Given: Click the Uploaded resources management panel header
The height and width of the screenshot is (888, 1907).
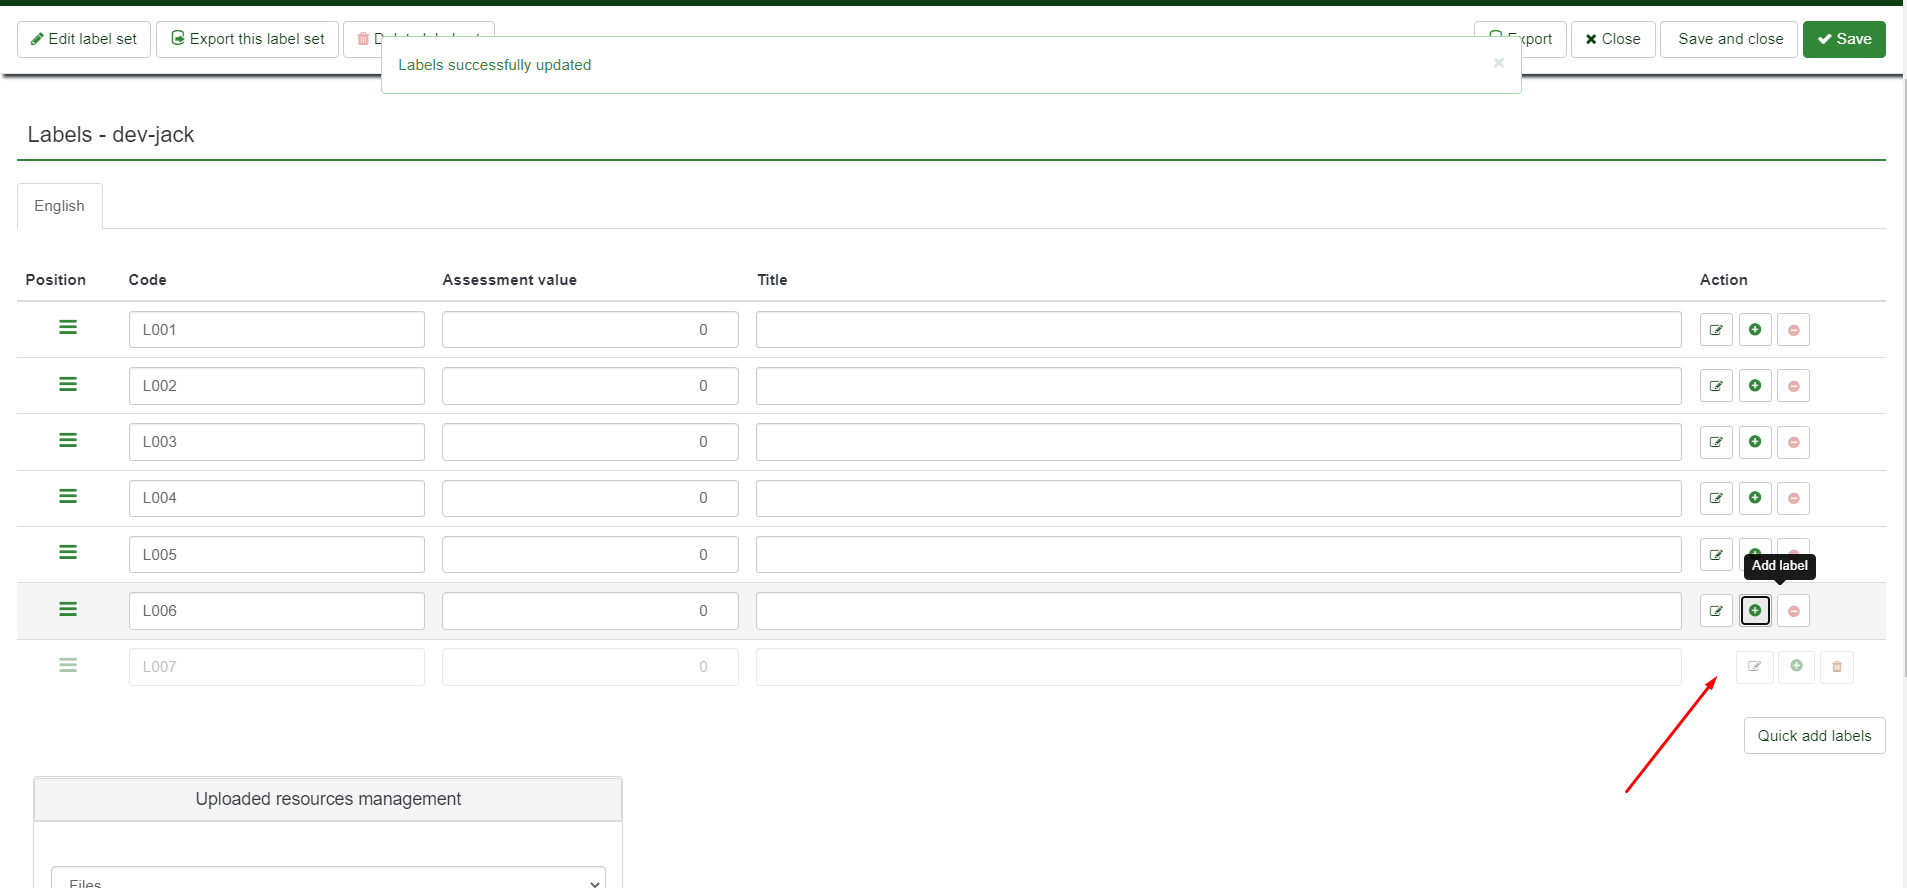Looking at the screenshot, I should (328, 799).
